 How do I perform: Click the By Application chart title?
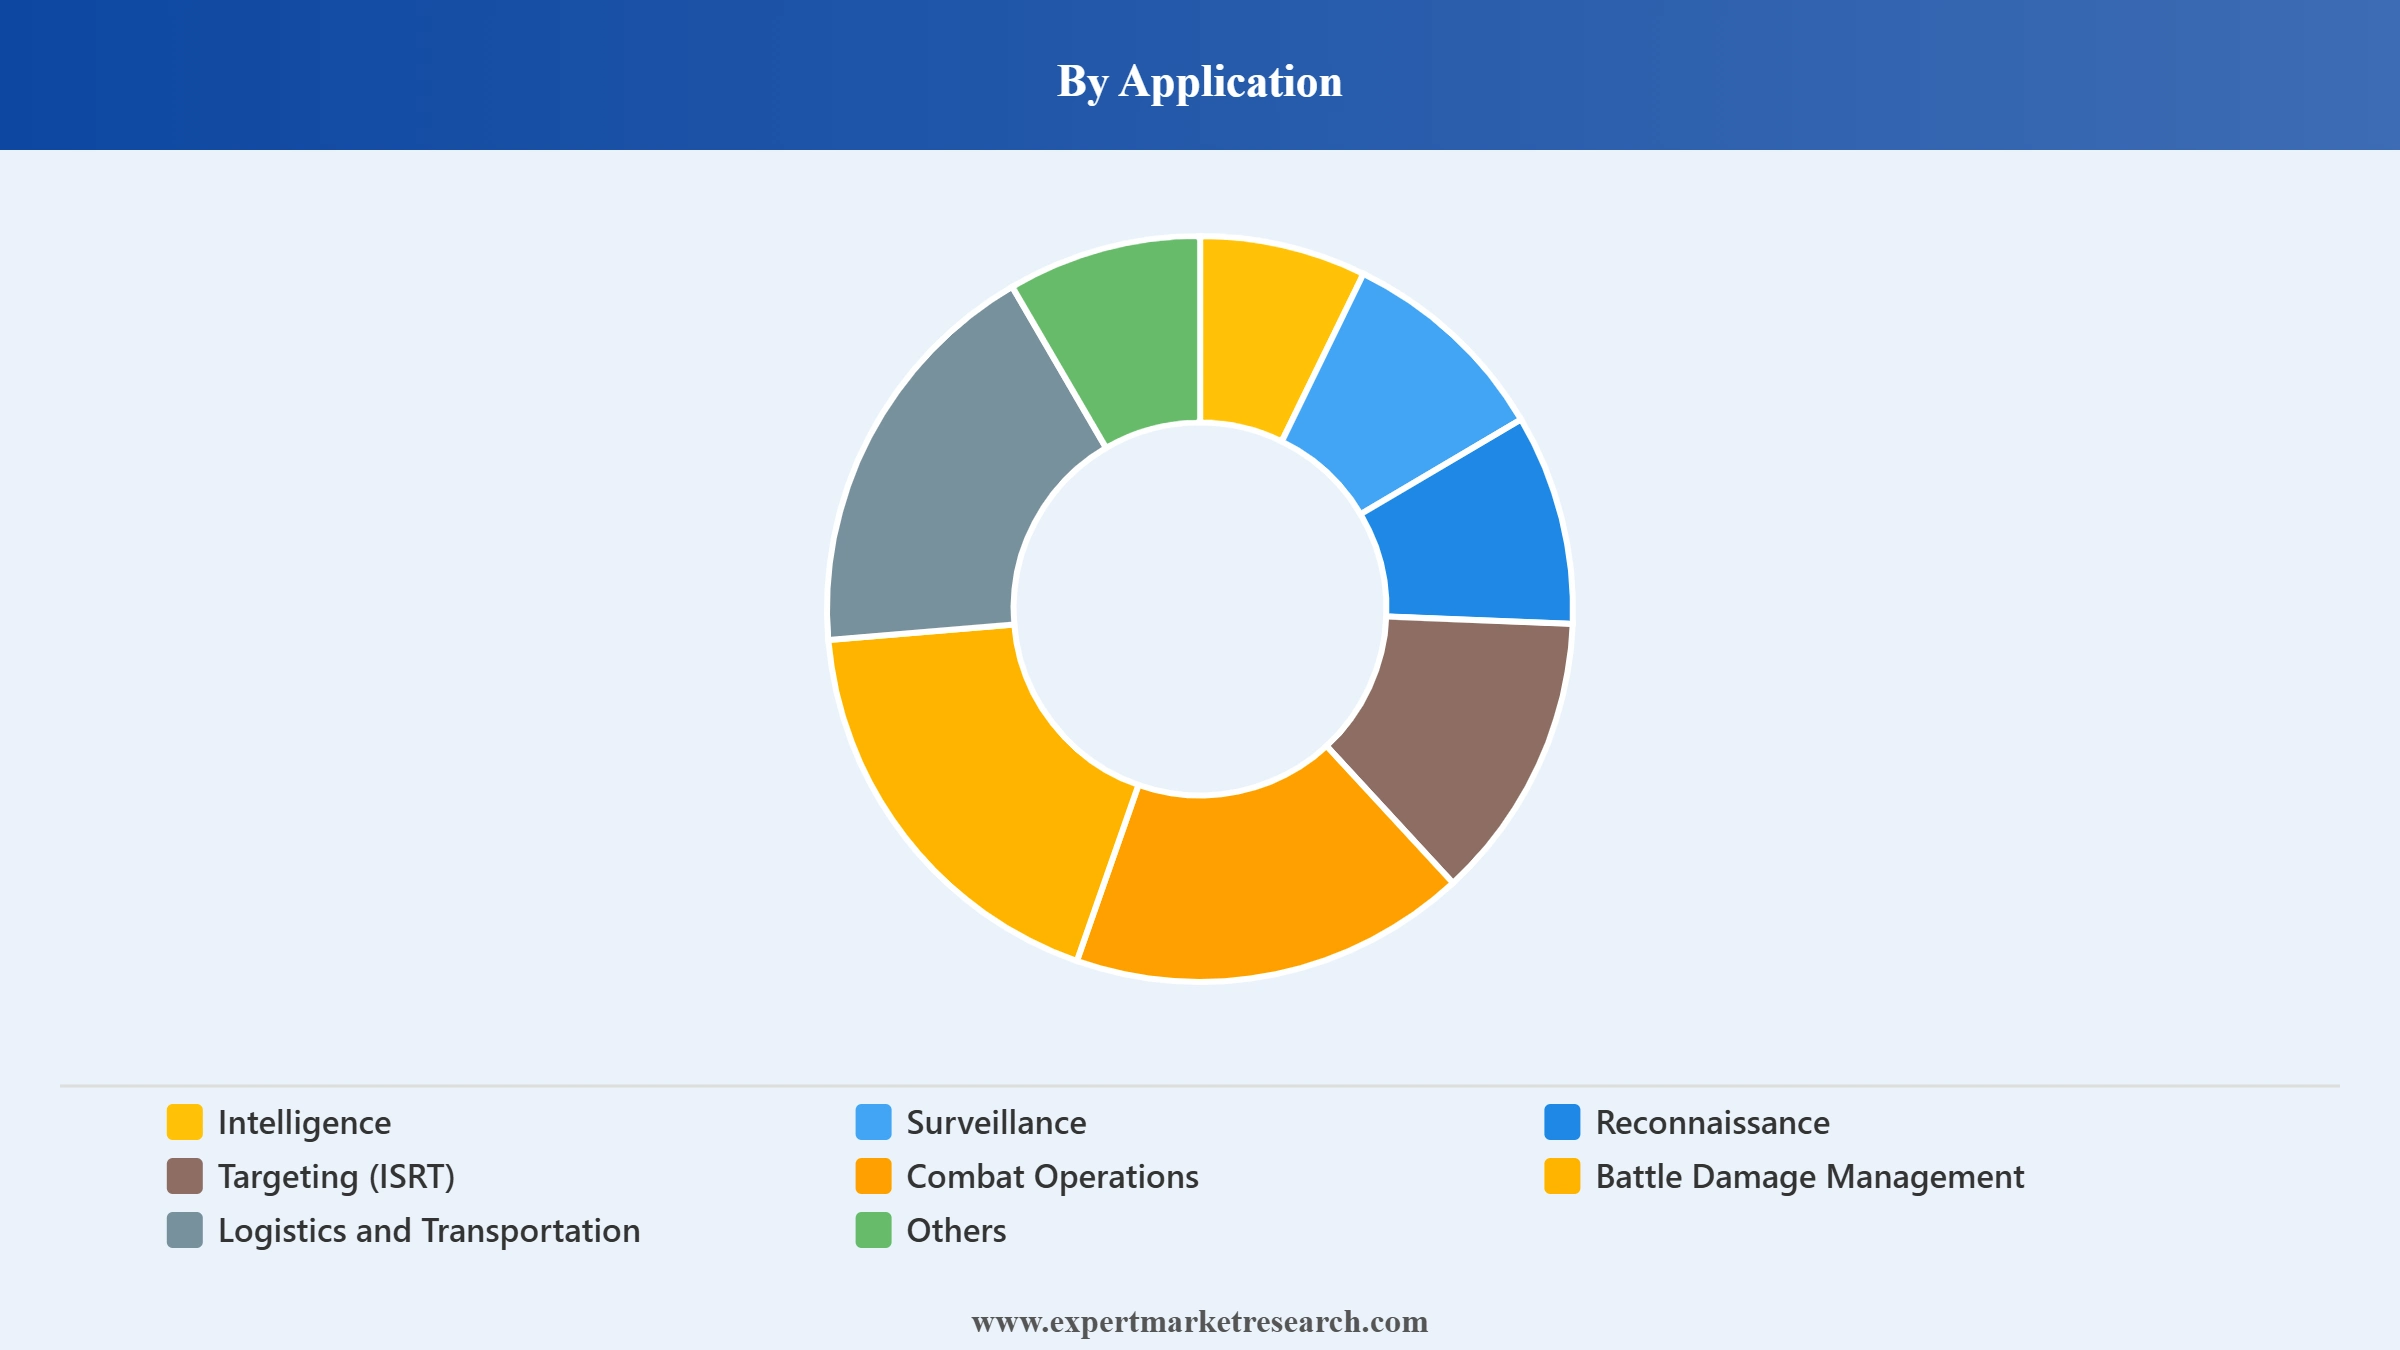point(1200,81)
